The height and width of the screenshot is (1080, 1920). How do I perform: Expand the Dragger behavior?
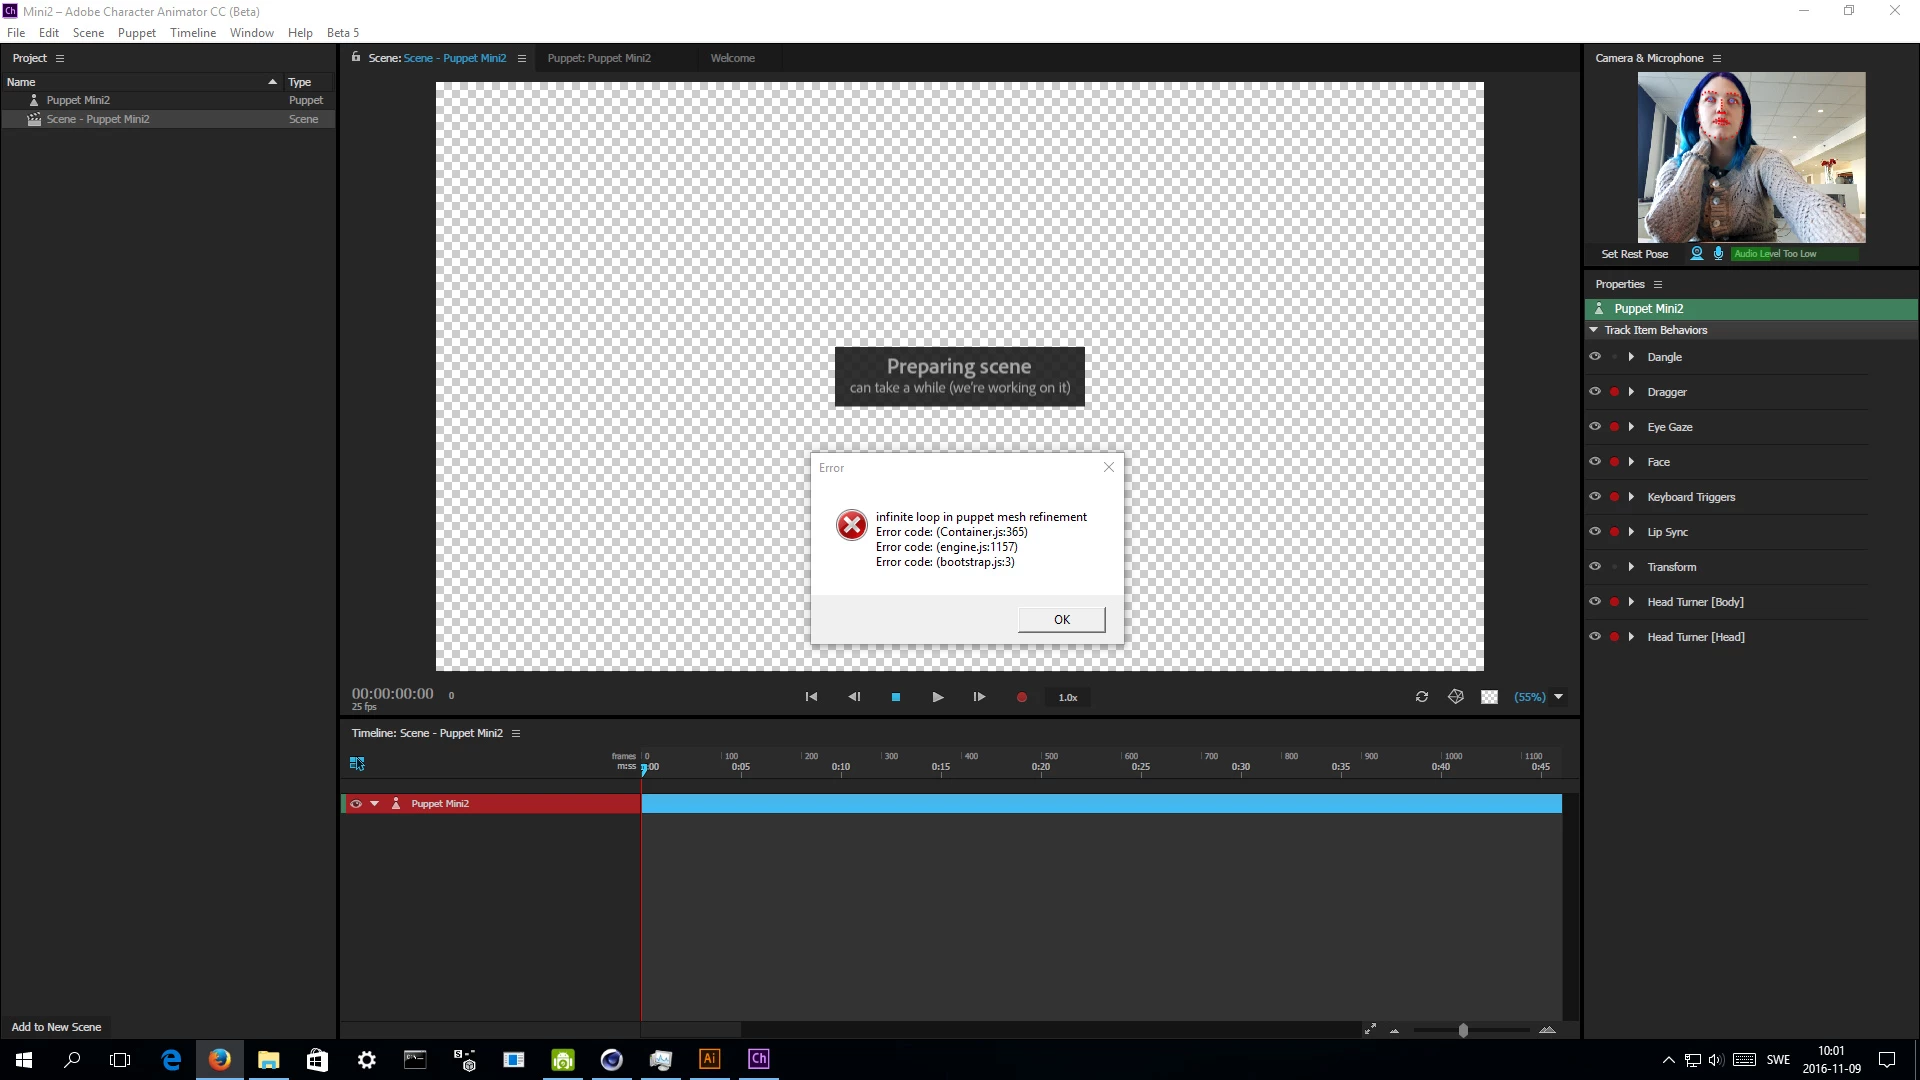pyautogui.click(x=1631, y=392)
